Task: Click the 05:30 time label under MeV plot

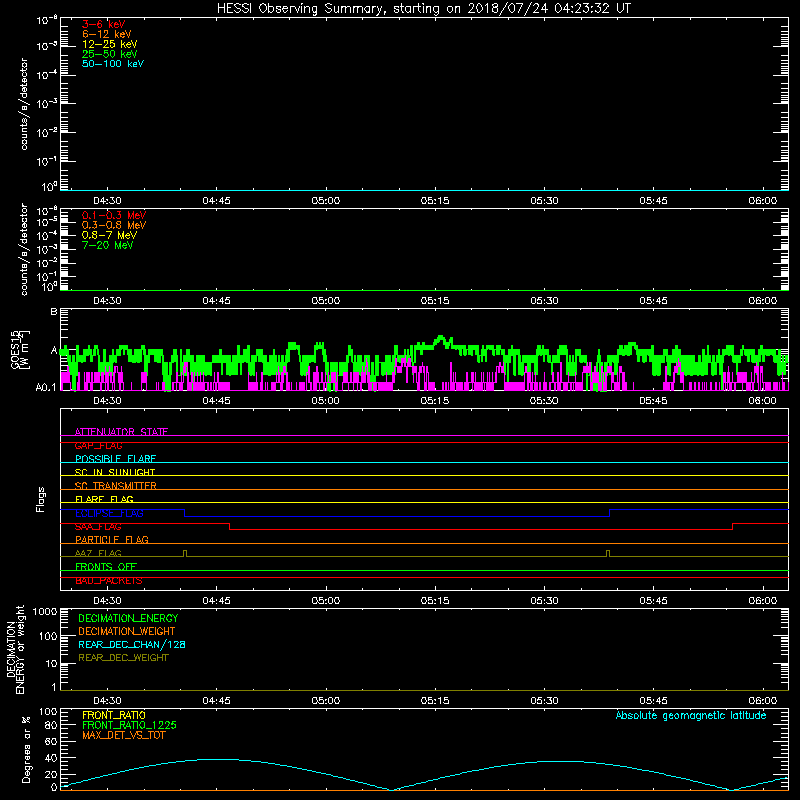Action: pos(544,301)
